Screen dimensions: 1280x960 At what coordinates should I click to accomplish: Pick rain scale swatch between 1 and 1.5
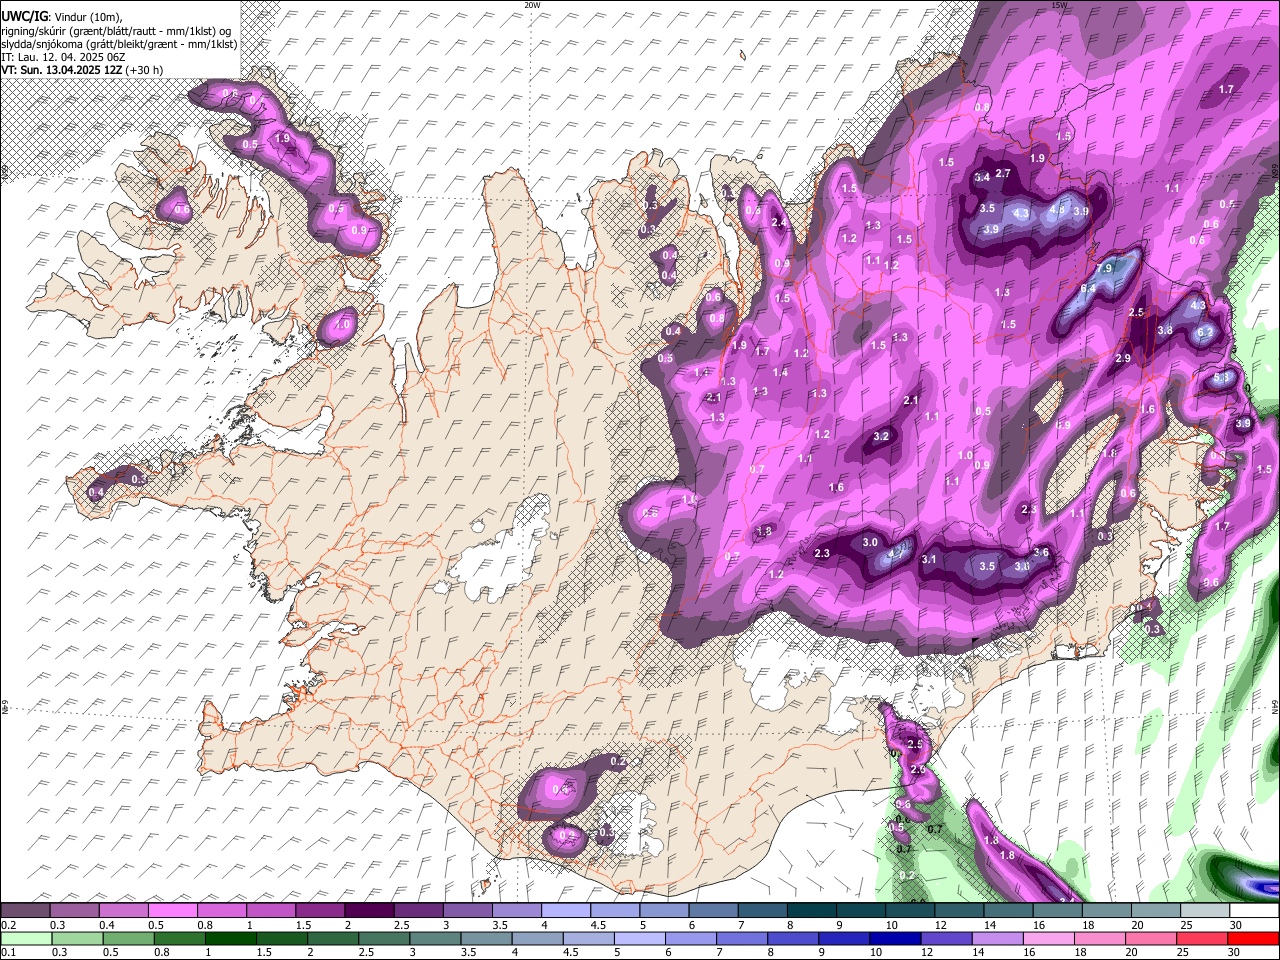click(231, 939)
